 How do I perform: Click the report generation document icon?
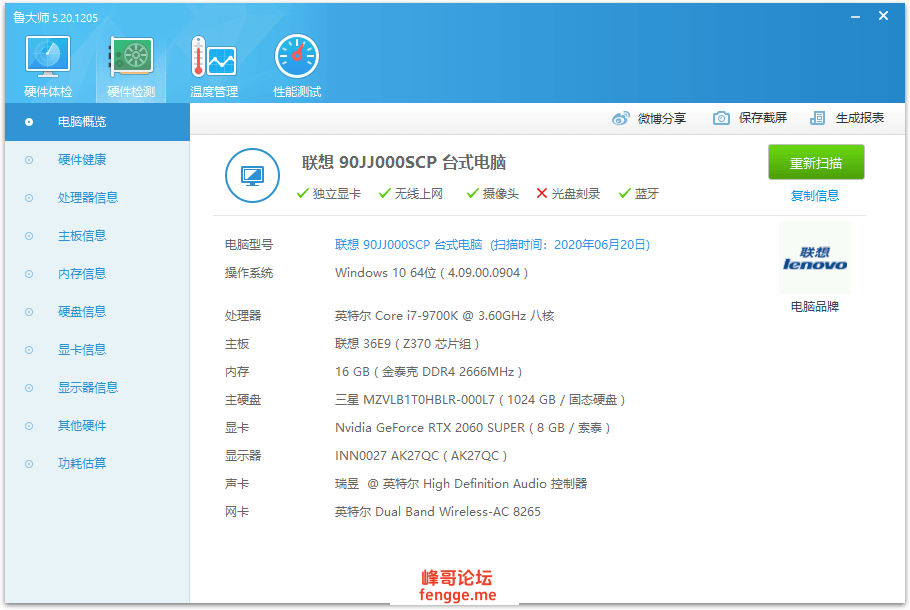(x=817, y=118)
